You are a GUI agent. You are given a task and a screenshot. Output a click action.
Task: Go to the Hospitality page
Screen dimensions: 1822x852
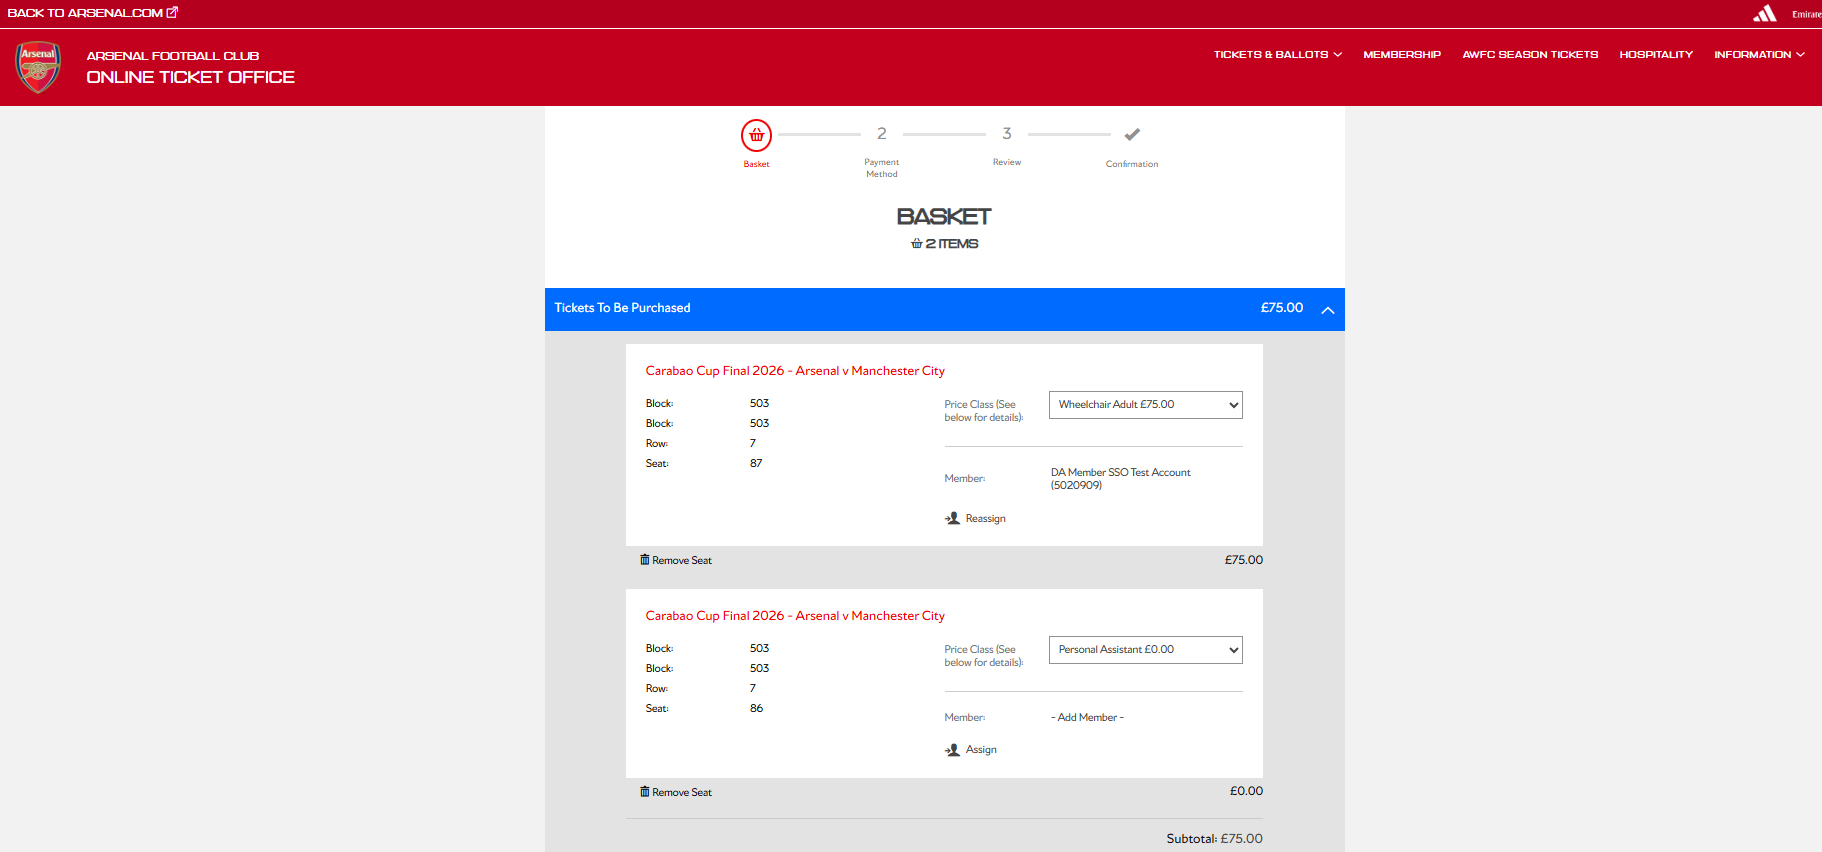pos(1656,55)
